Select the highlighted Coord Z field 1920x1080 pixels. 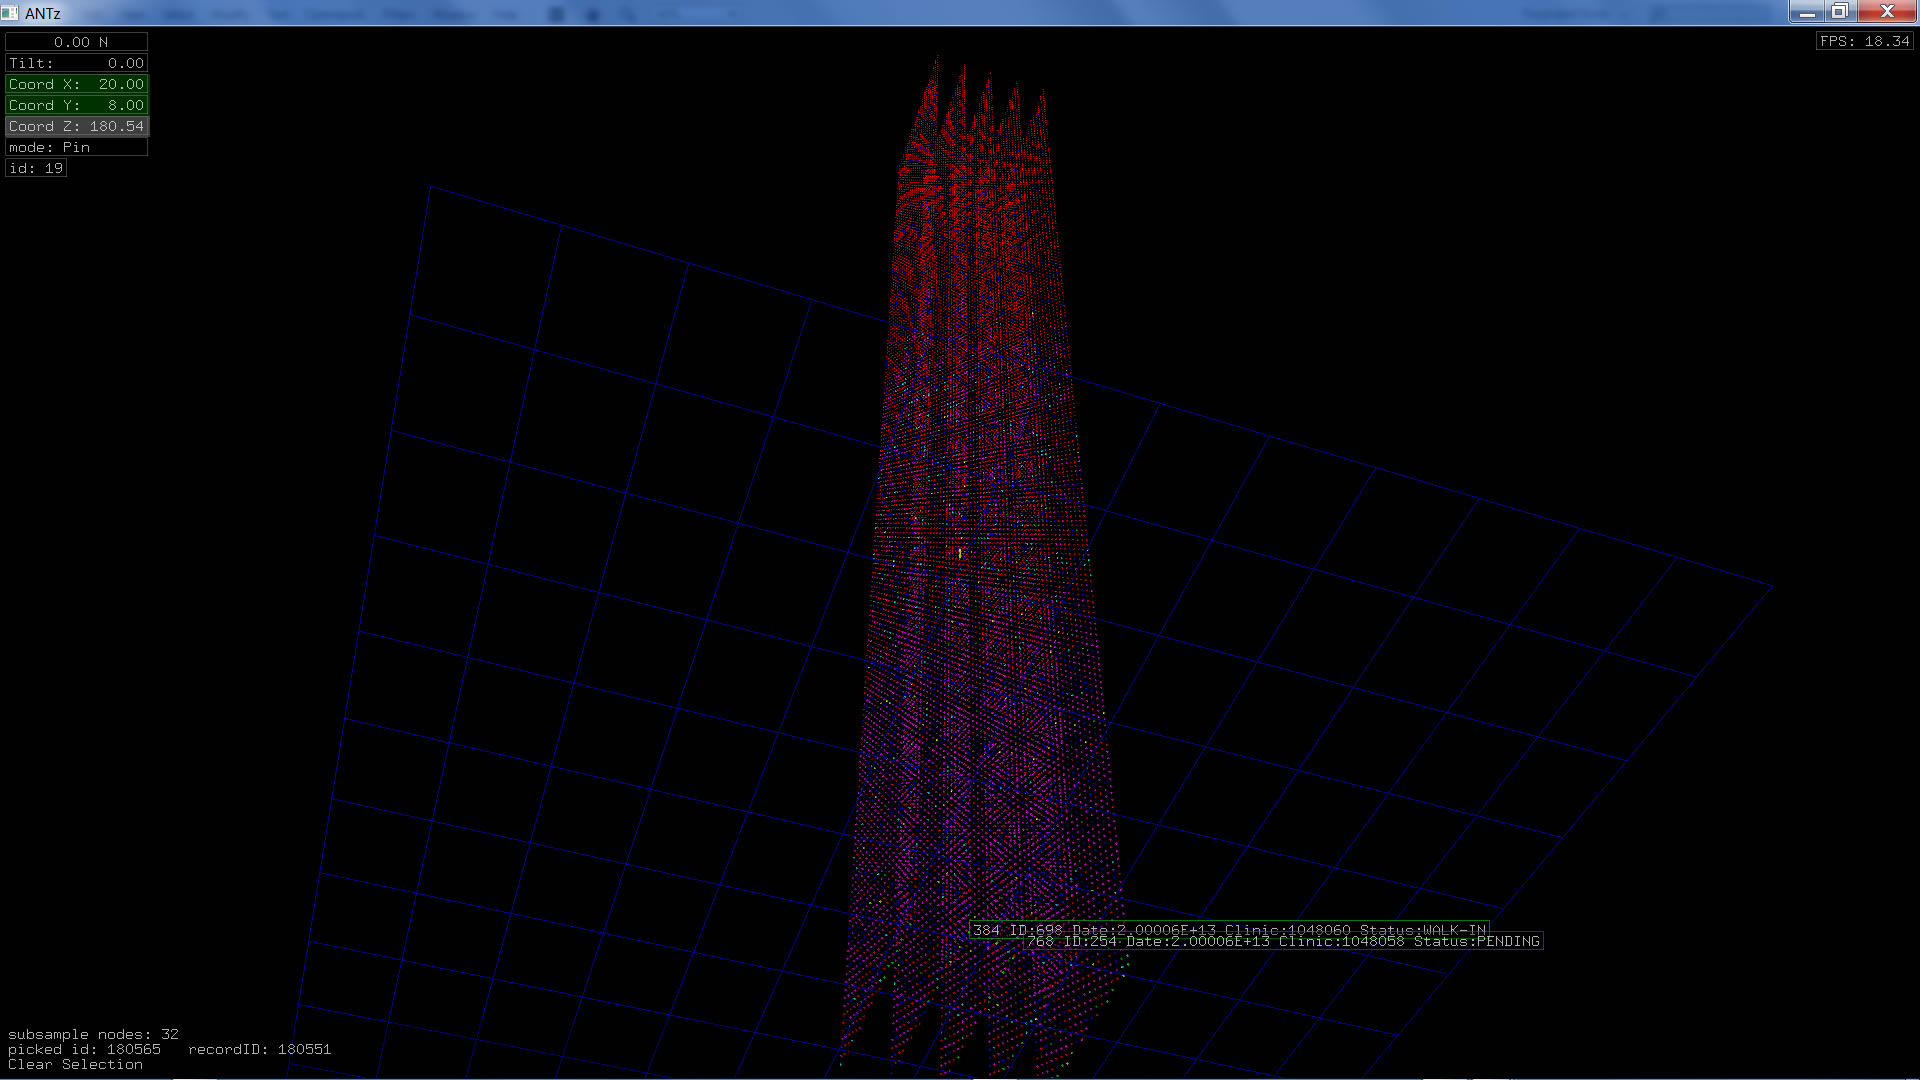(77, 126)
